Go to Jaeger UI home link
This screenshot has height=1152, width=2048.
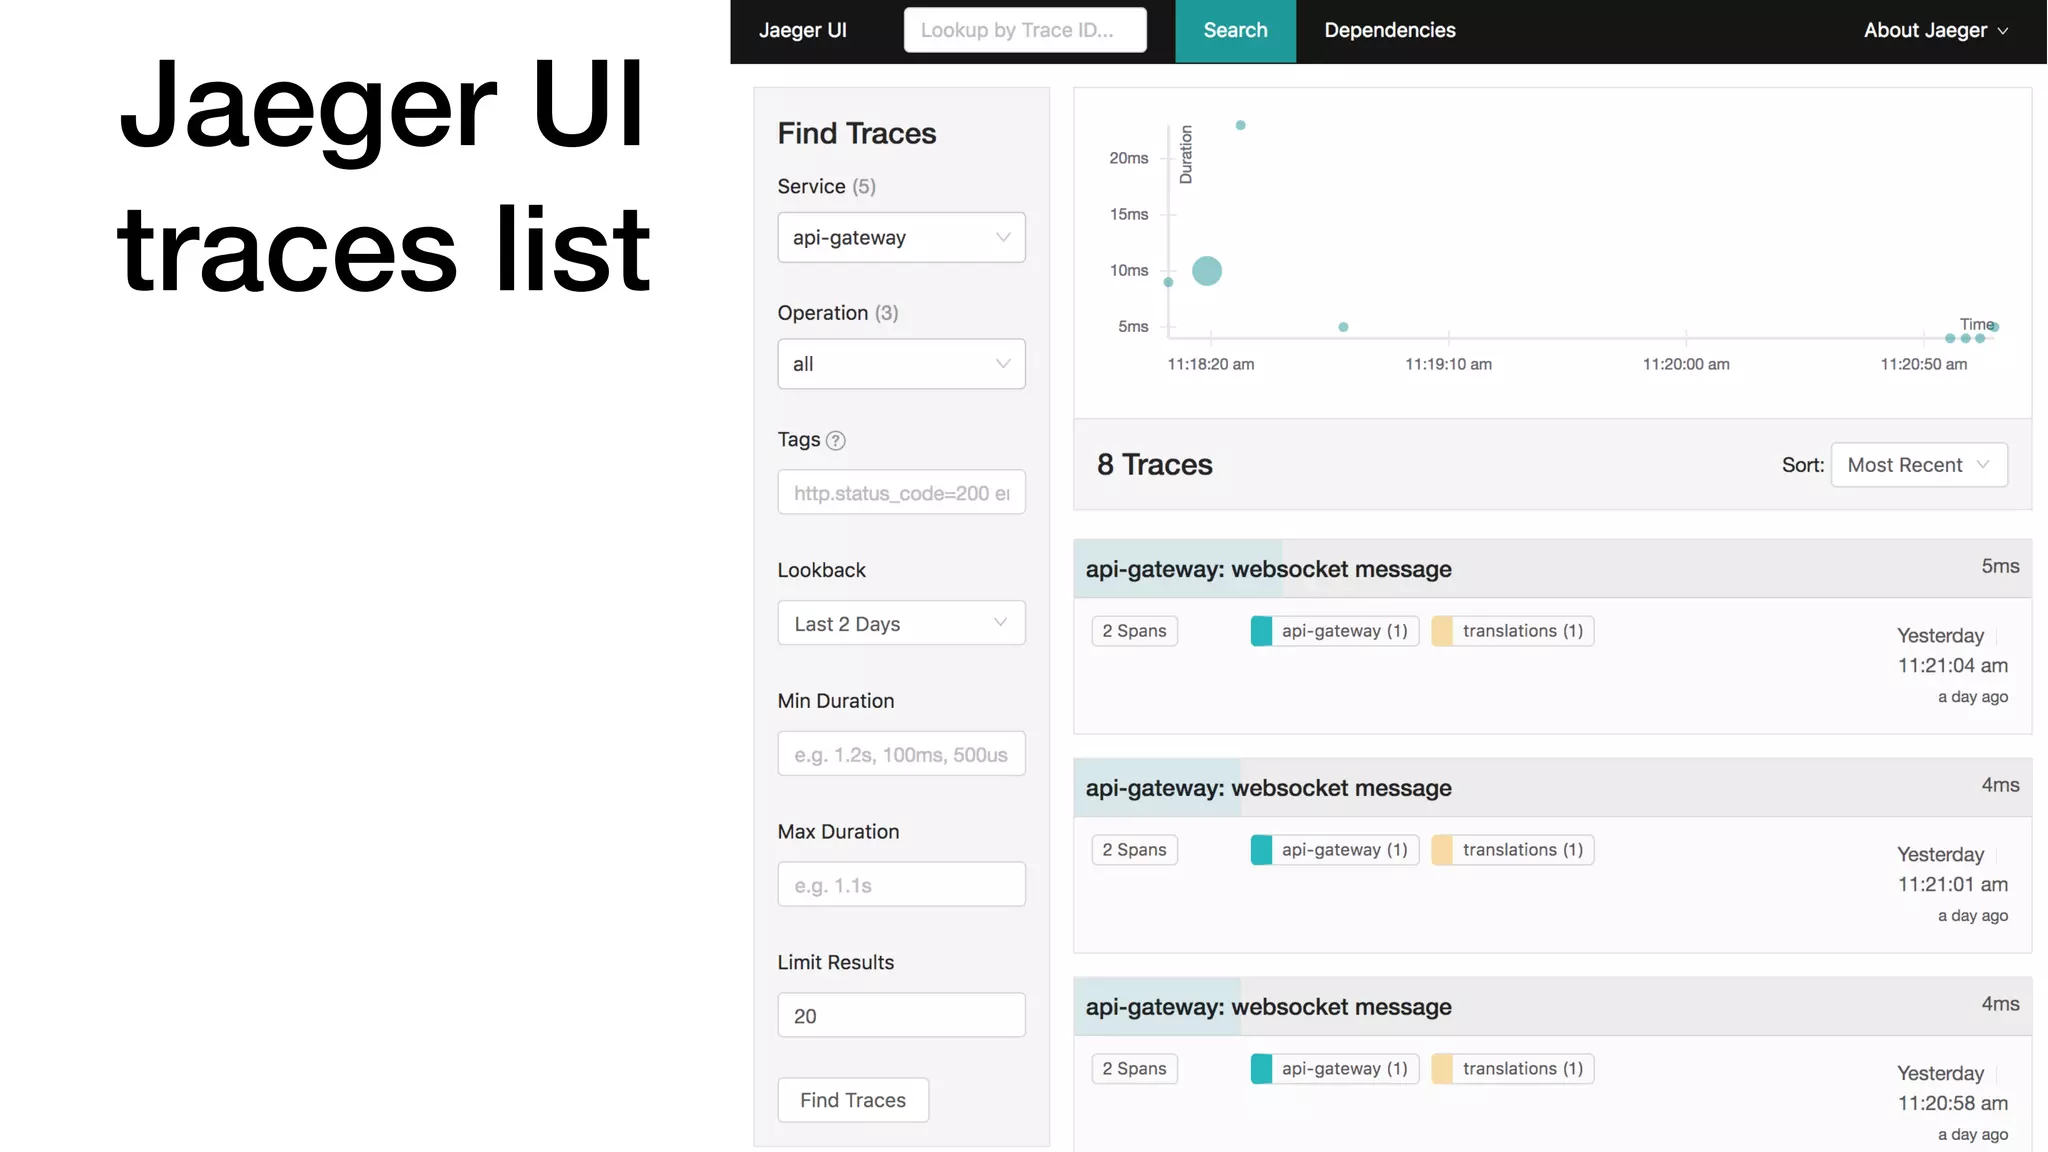pos(802,30)
